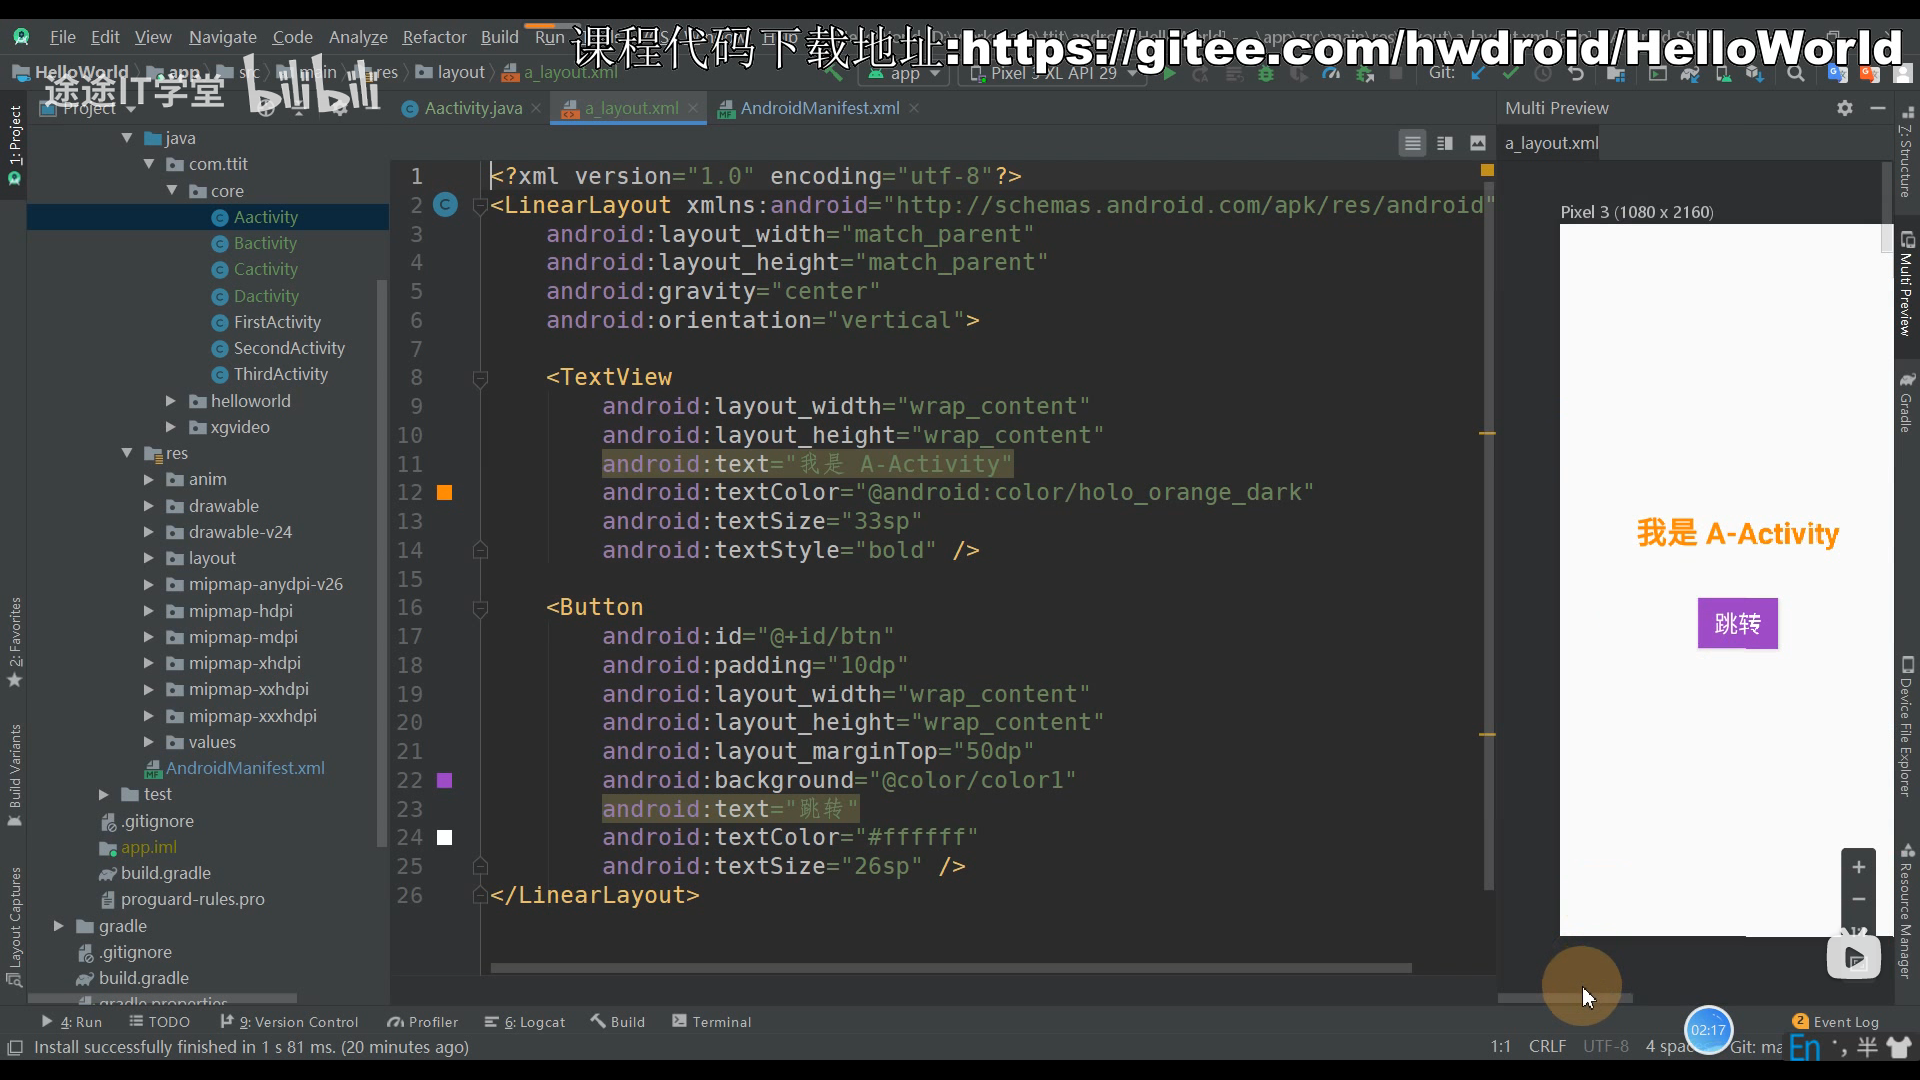Viewport: 1920px width, 1080px height.
Task: Click the class gutter icon on line 2
Action: point(445,205)
